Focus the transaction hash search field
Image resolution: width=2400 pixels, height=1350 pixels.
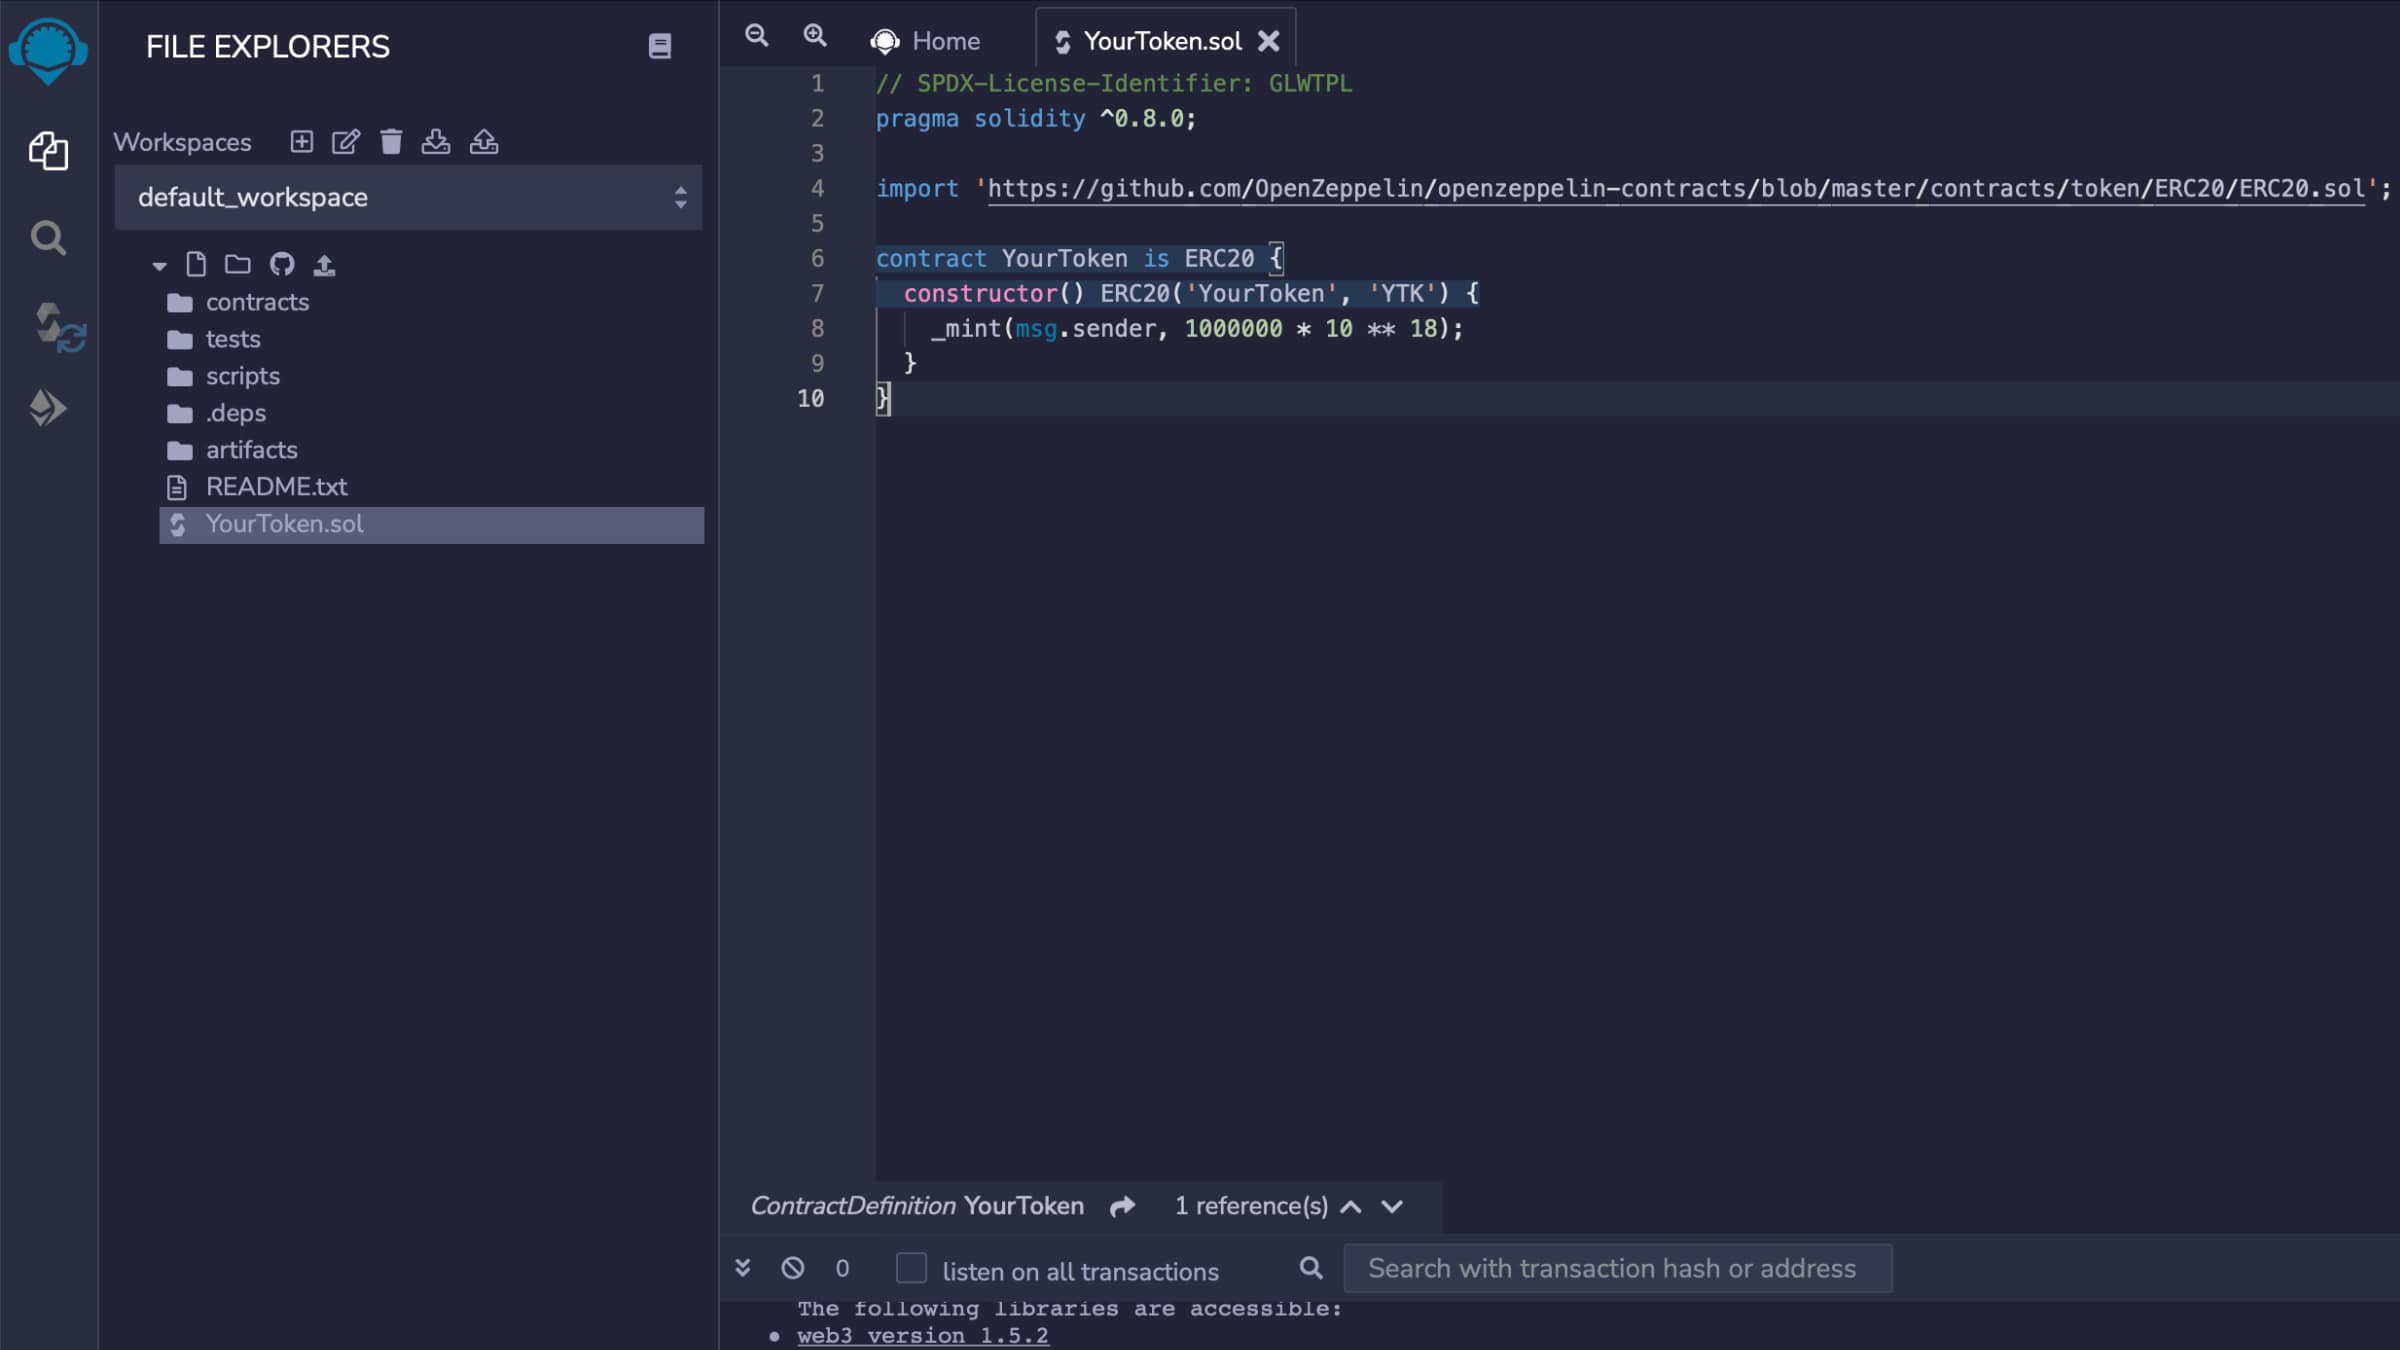click(x=1617, y=1268)
